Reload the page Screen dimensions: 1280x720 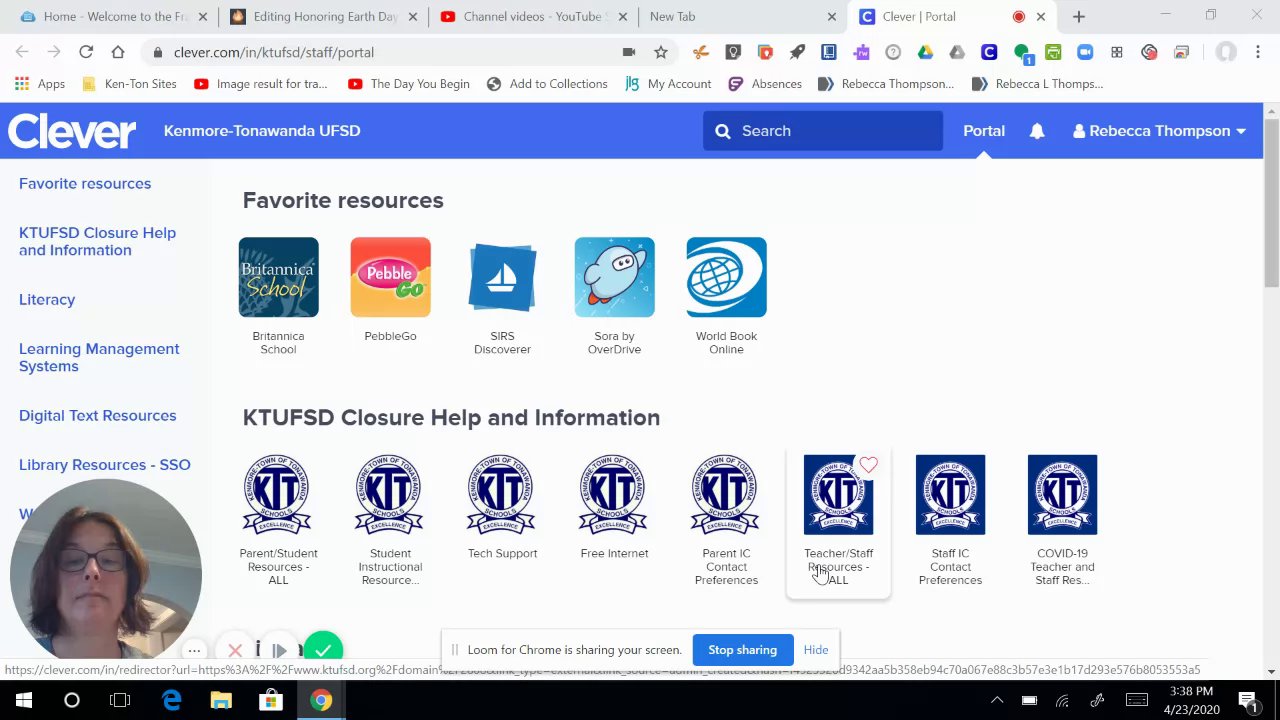pos(86,52)
